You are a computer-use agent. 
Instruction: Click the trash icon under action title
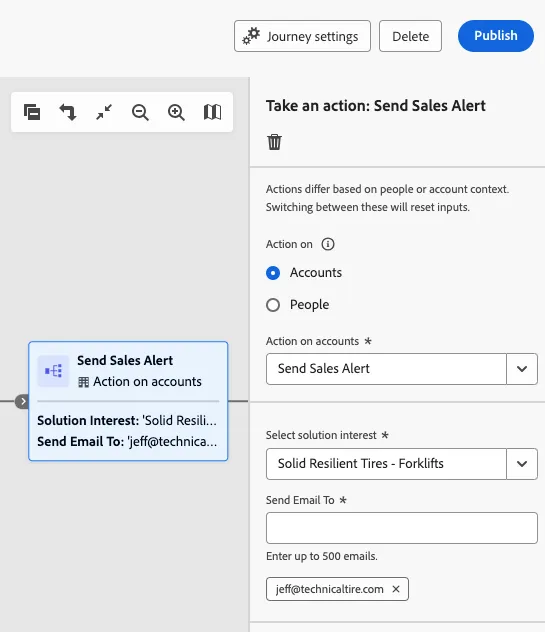point(275,142)
